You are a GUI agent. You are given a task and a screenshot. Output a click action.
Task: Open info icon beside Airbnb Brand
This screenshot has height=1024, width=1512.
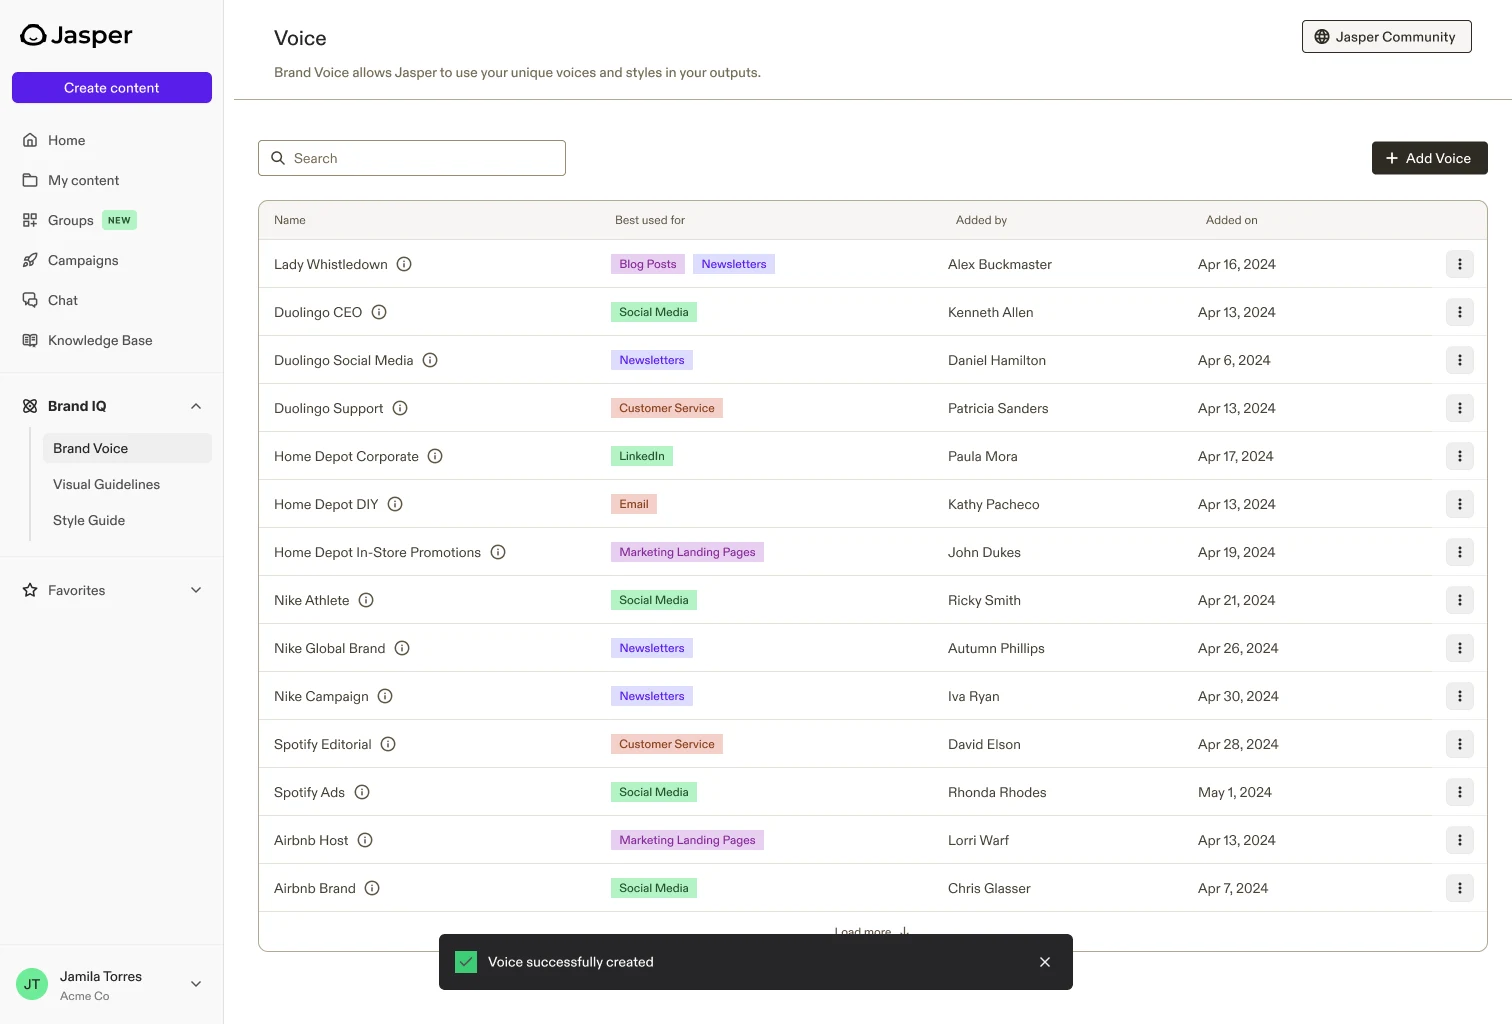372,888
